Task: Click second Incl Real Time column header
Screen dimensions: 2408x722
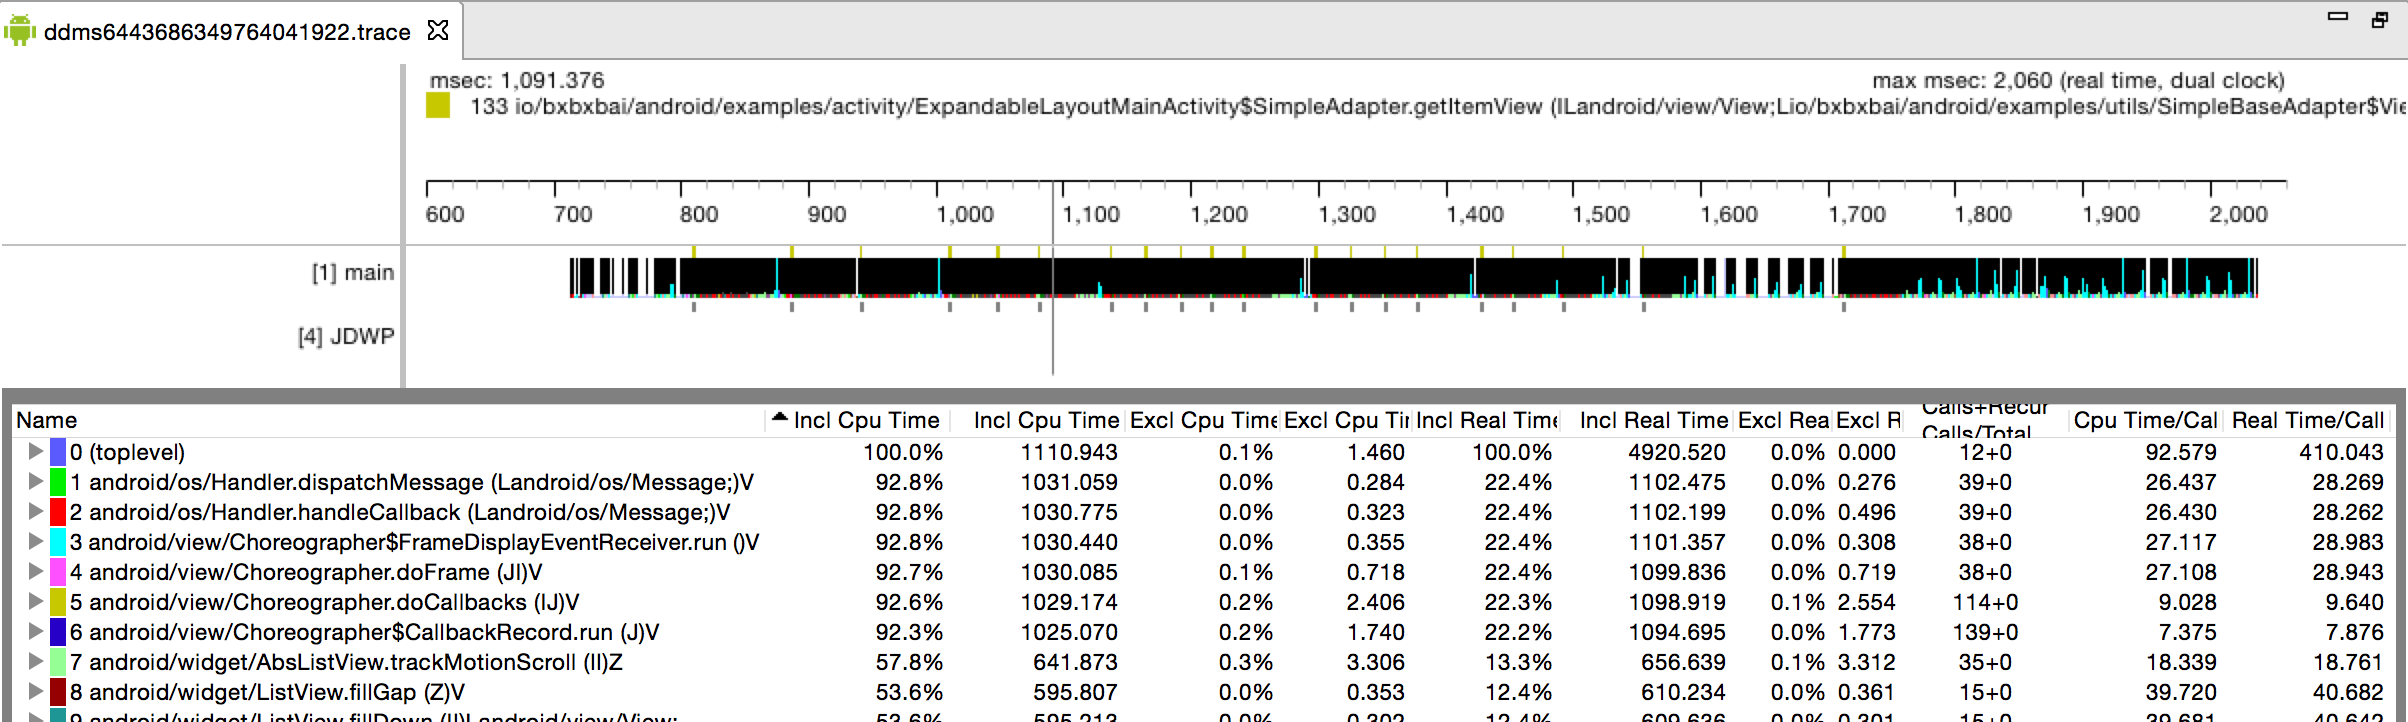Action: pyautogui.click(x=1648, y=420)
